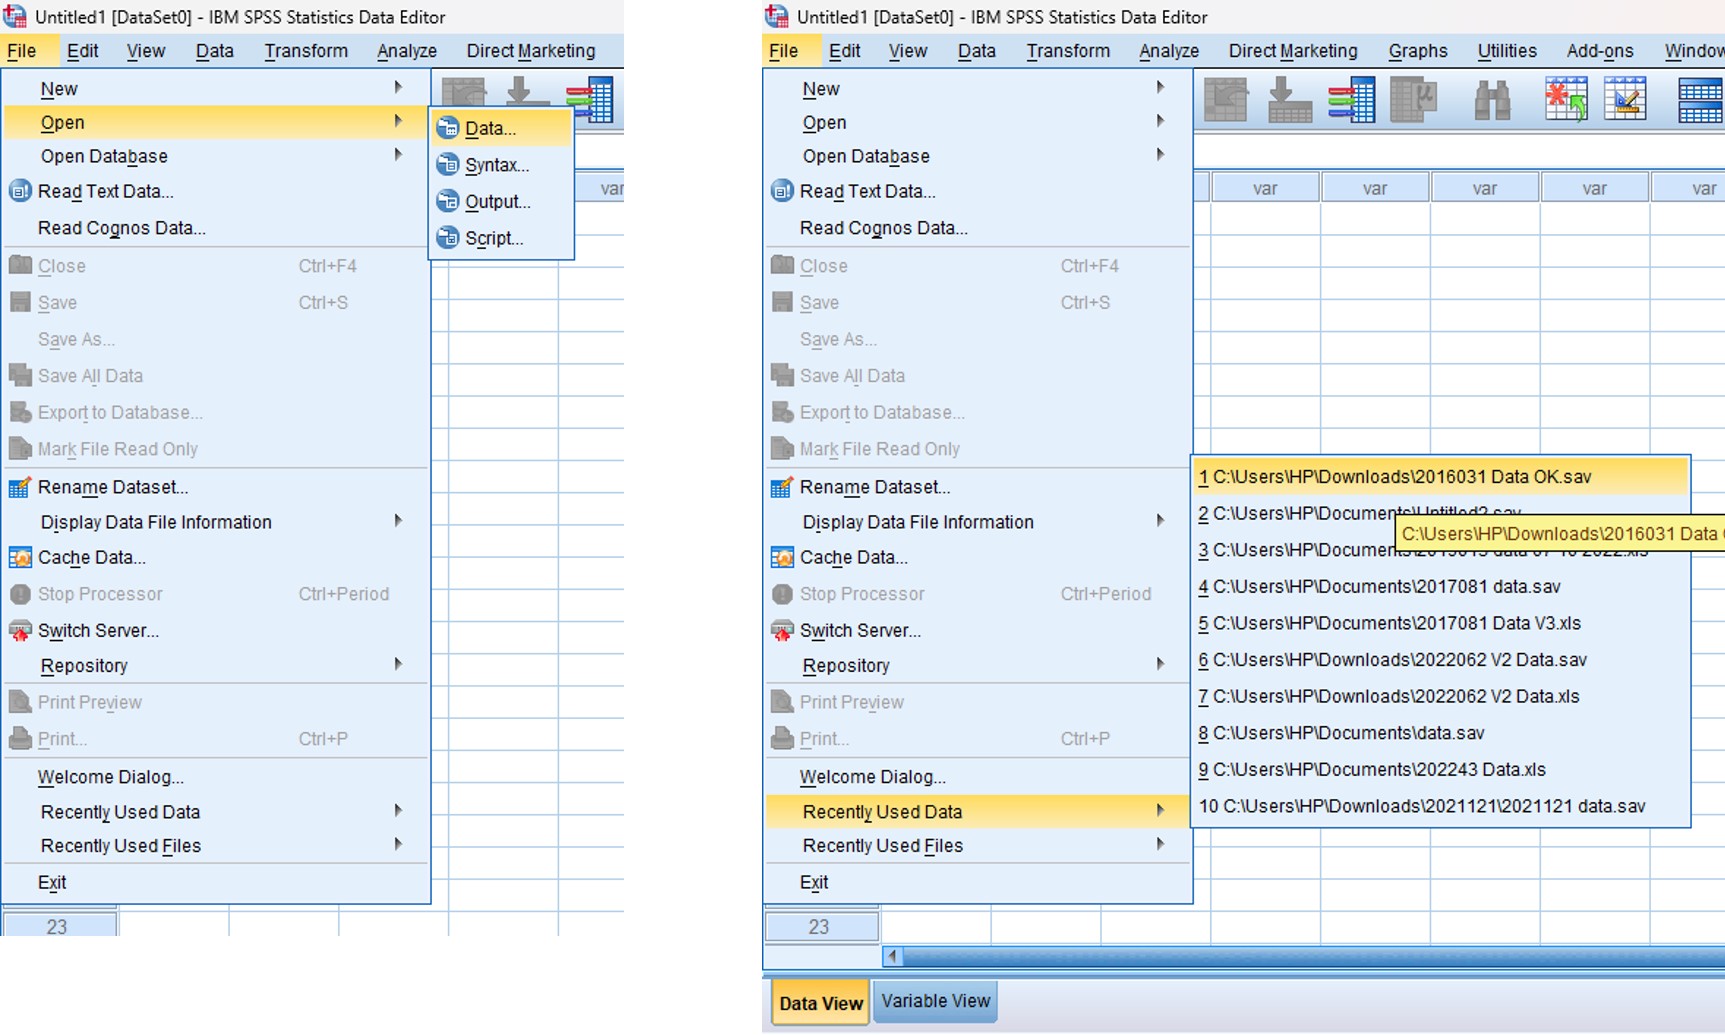The image size is (1725, 1035).
Task: Click Read Text Data icon in left menu
Action: click(20, 191)
